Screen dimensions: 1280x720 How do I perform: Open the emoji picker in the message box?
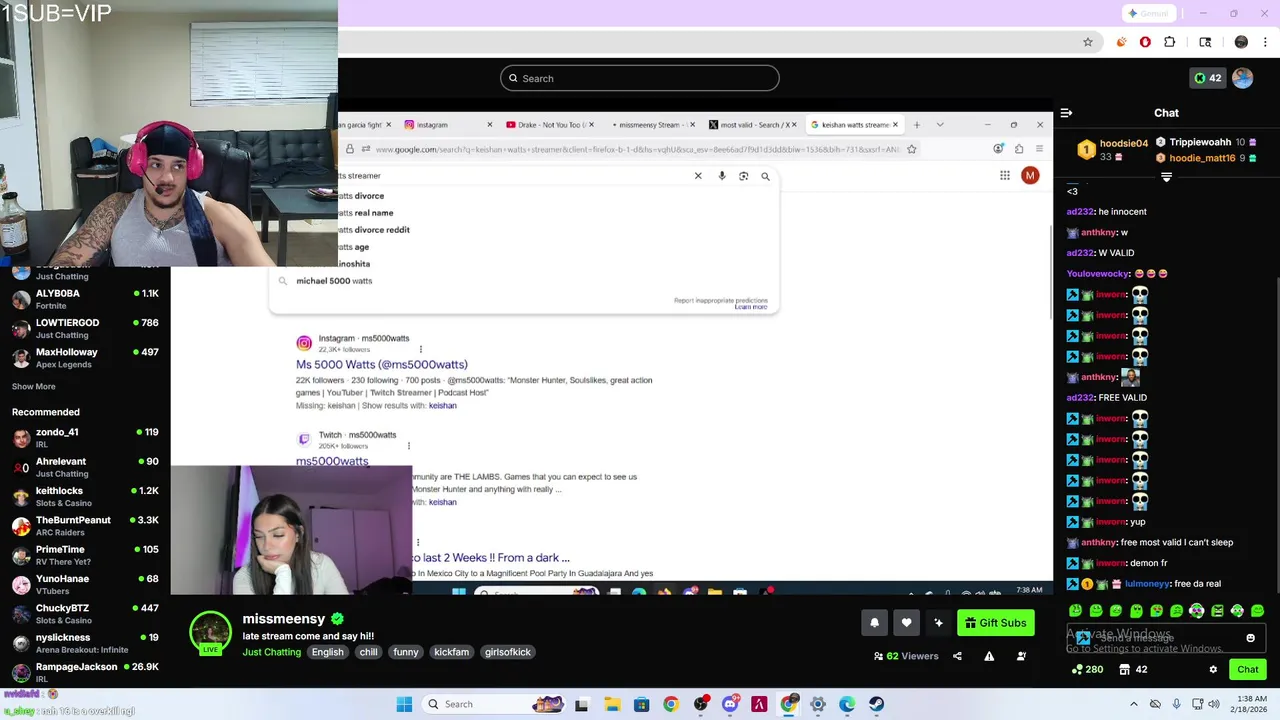(1250, 638)
